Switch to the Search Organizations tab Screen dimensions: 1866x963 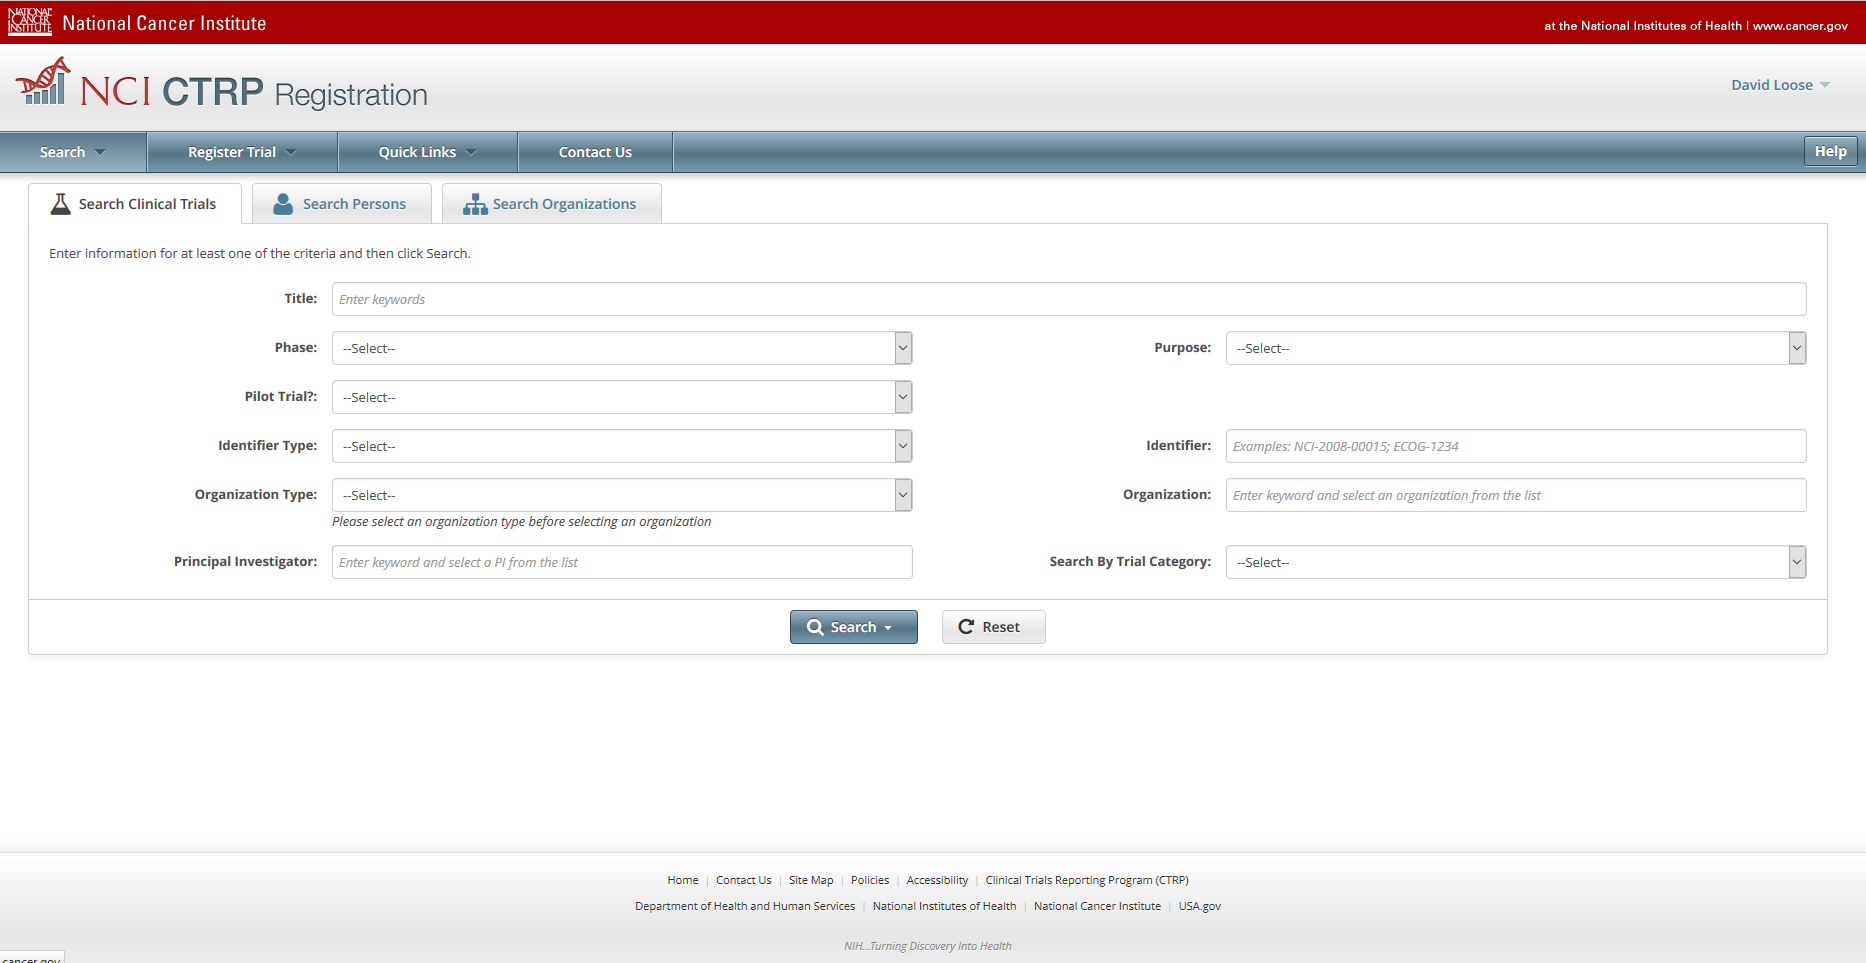(x=552, y=204)
